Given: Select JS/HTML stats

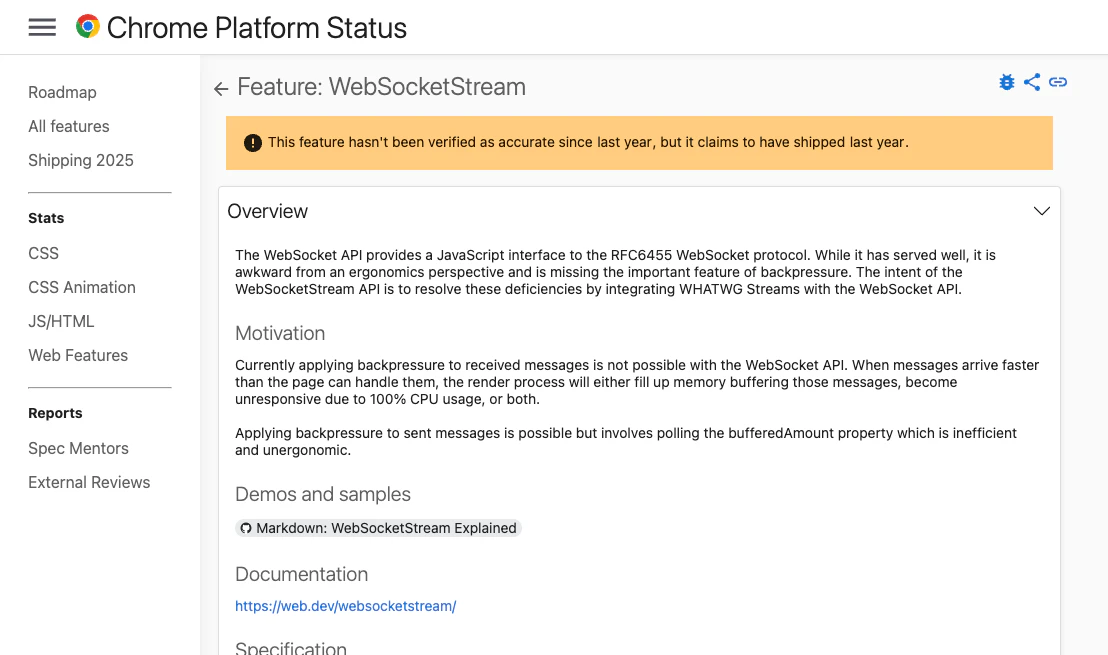Looking at the screenshot, I should point(61,321).
